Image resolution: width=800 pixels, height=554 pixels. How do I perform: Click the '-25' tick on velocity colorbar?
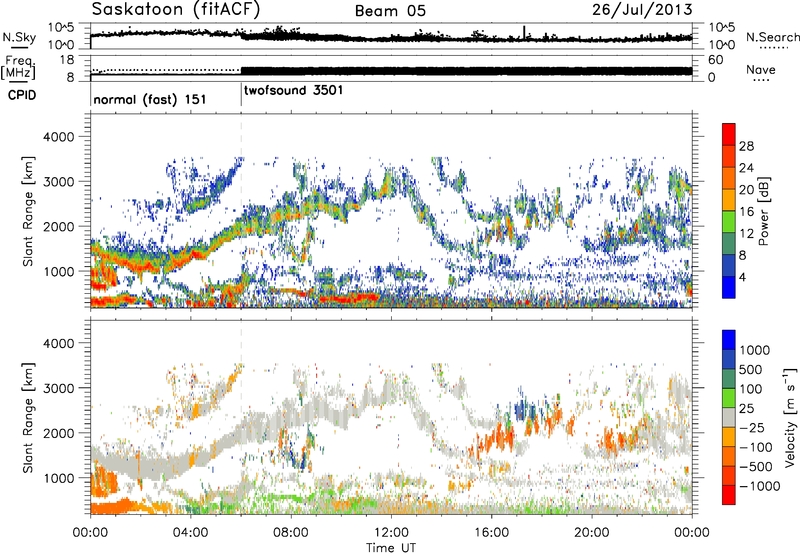point(752,427)
